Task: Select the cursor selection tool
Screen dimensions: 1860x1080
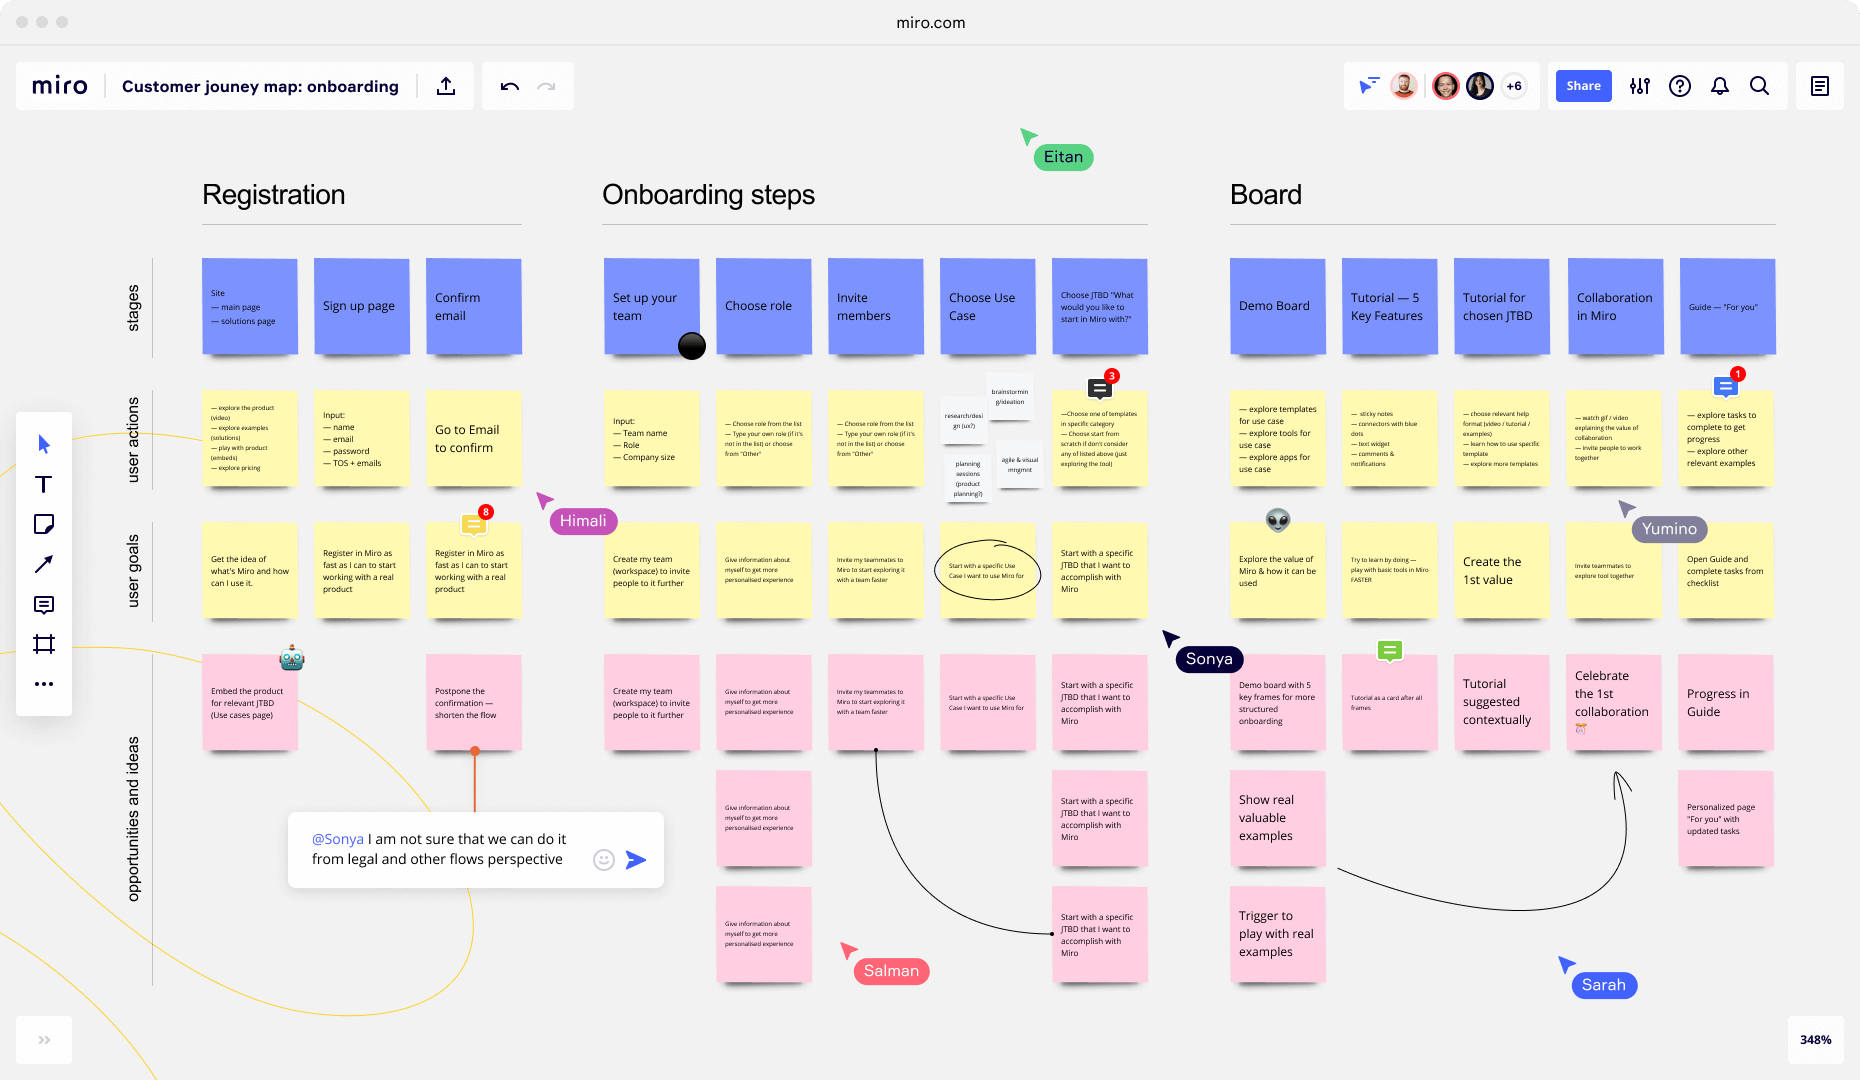Action: coord(44,443)
